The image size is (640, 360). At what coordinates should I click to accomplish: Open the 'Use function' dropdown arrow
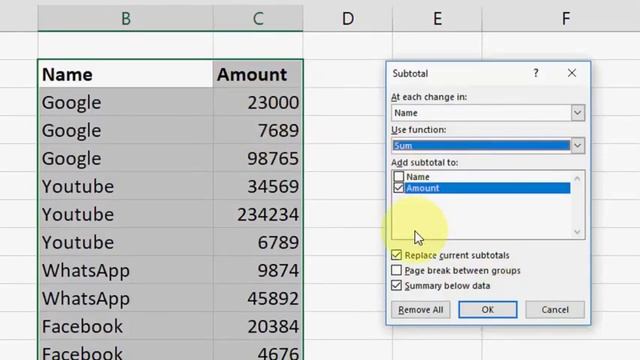click(578, 146)
